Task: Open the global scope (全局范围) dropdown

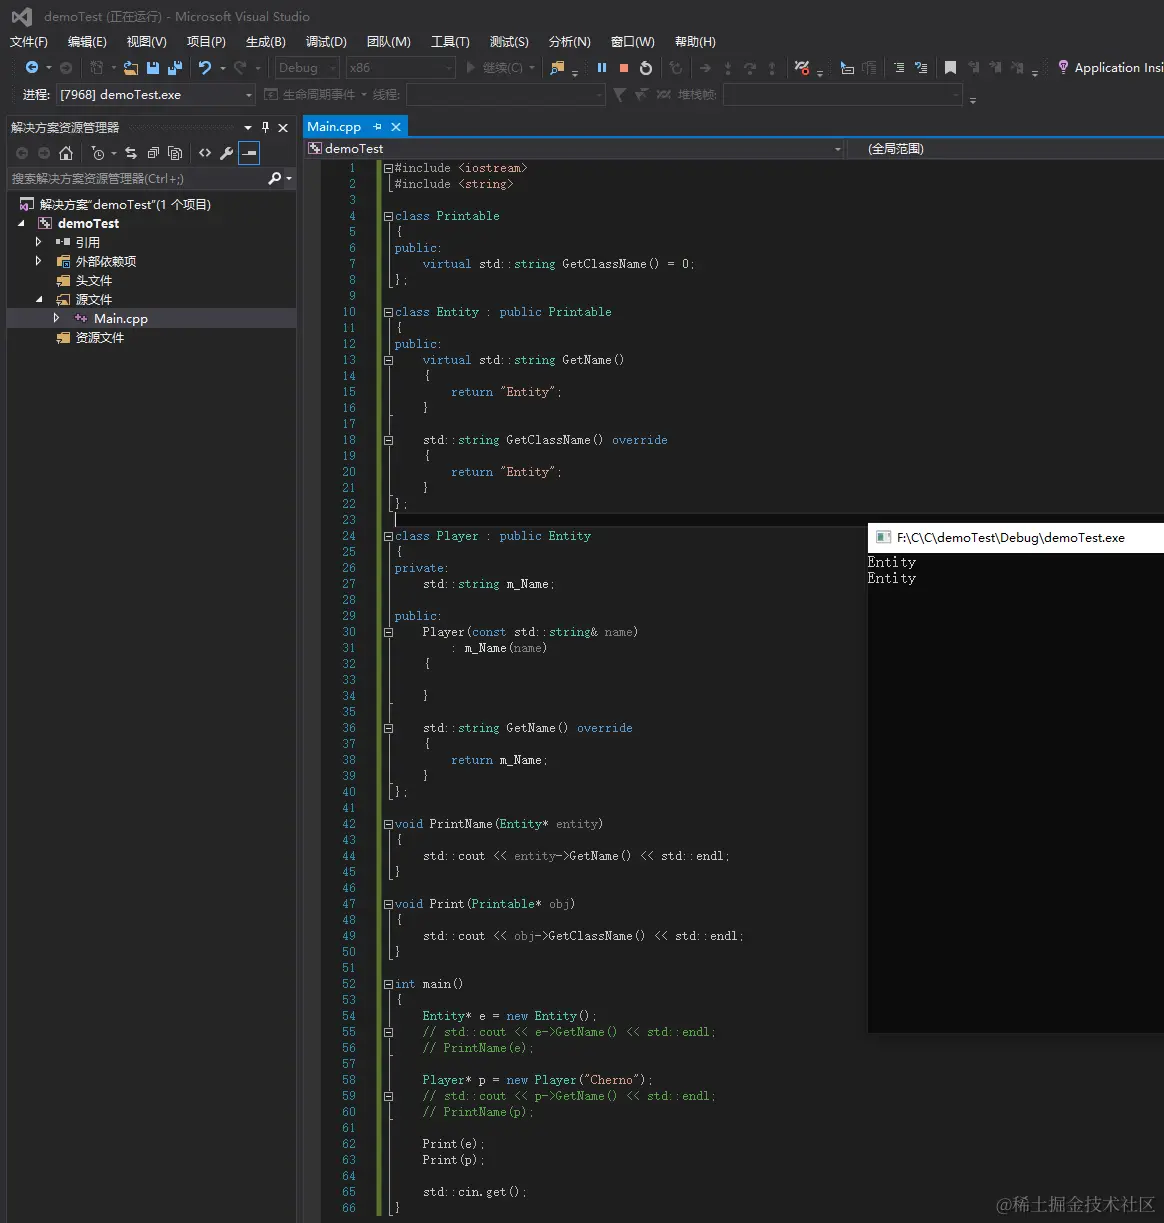Action: [1007, 148]
